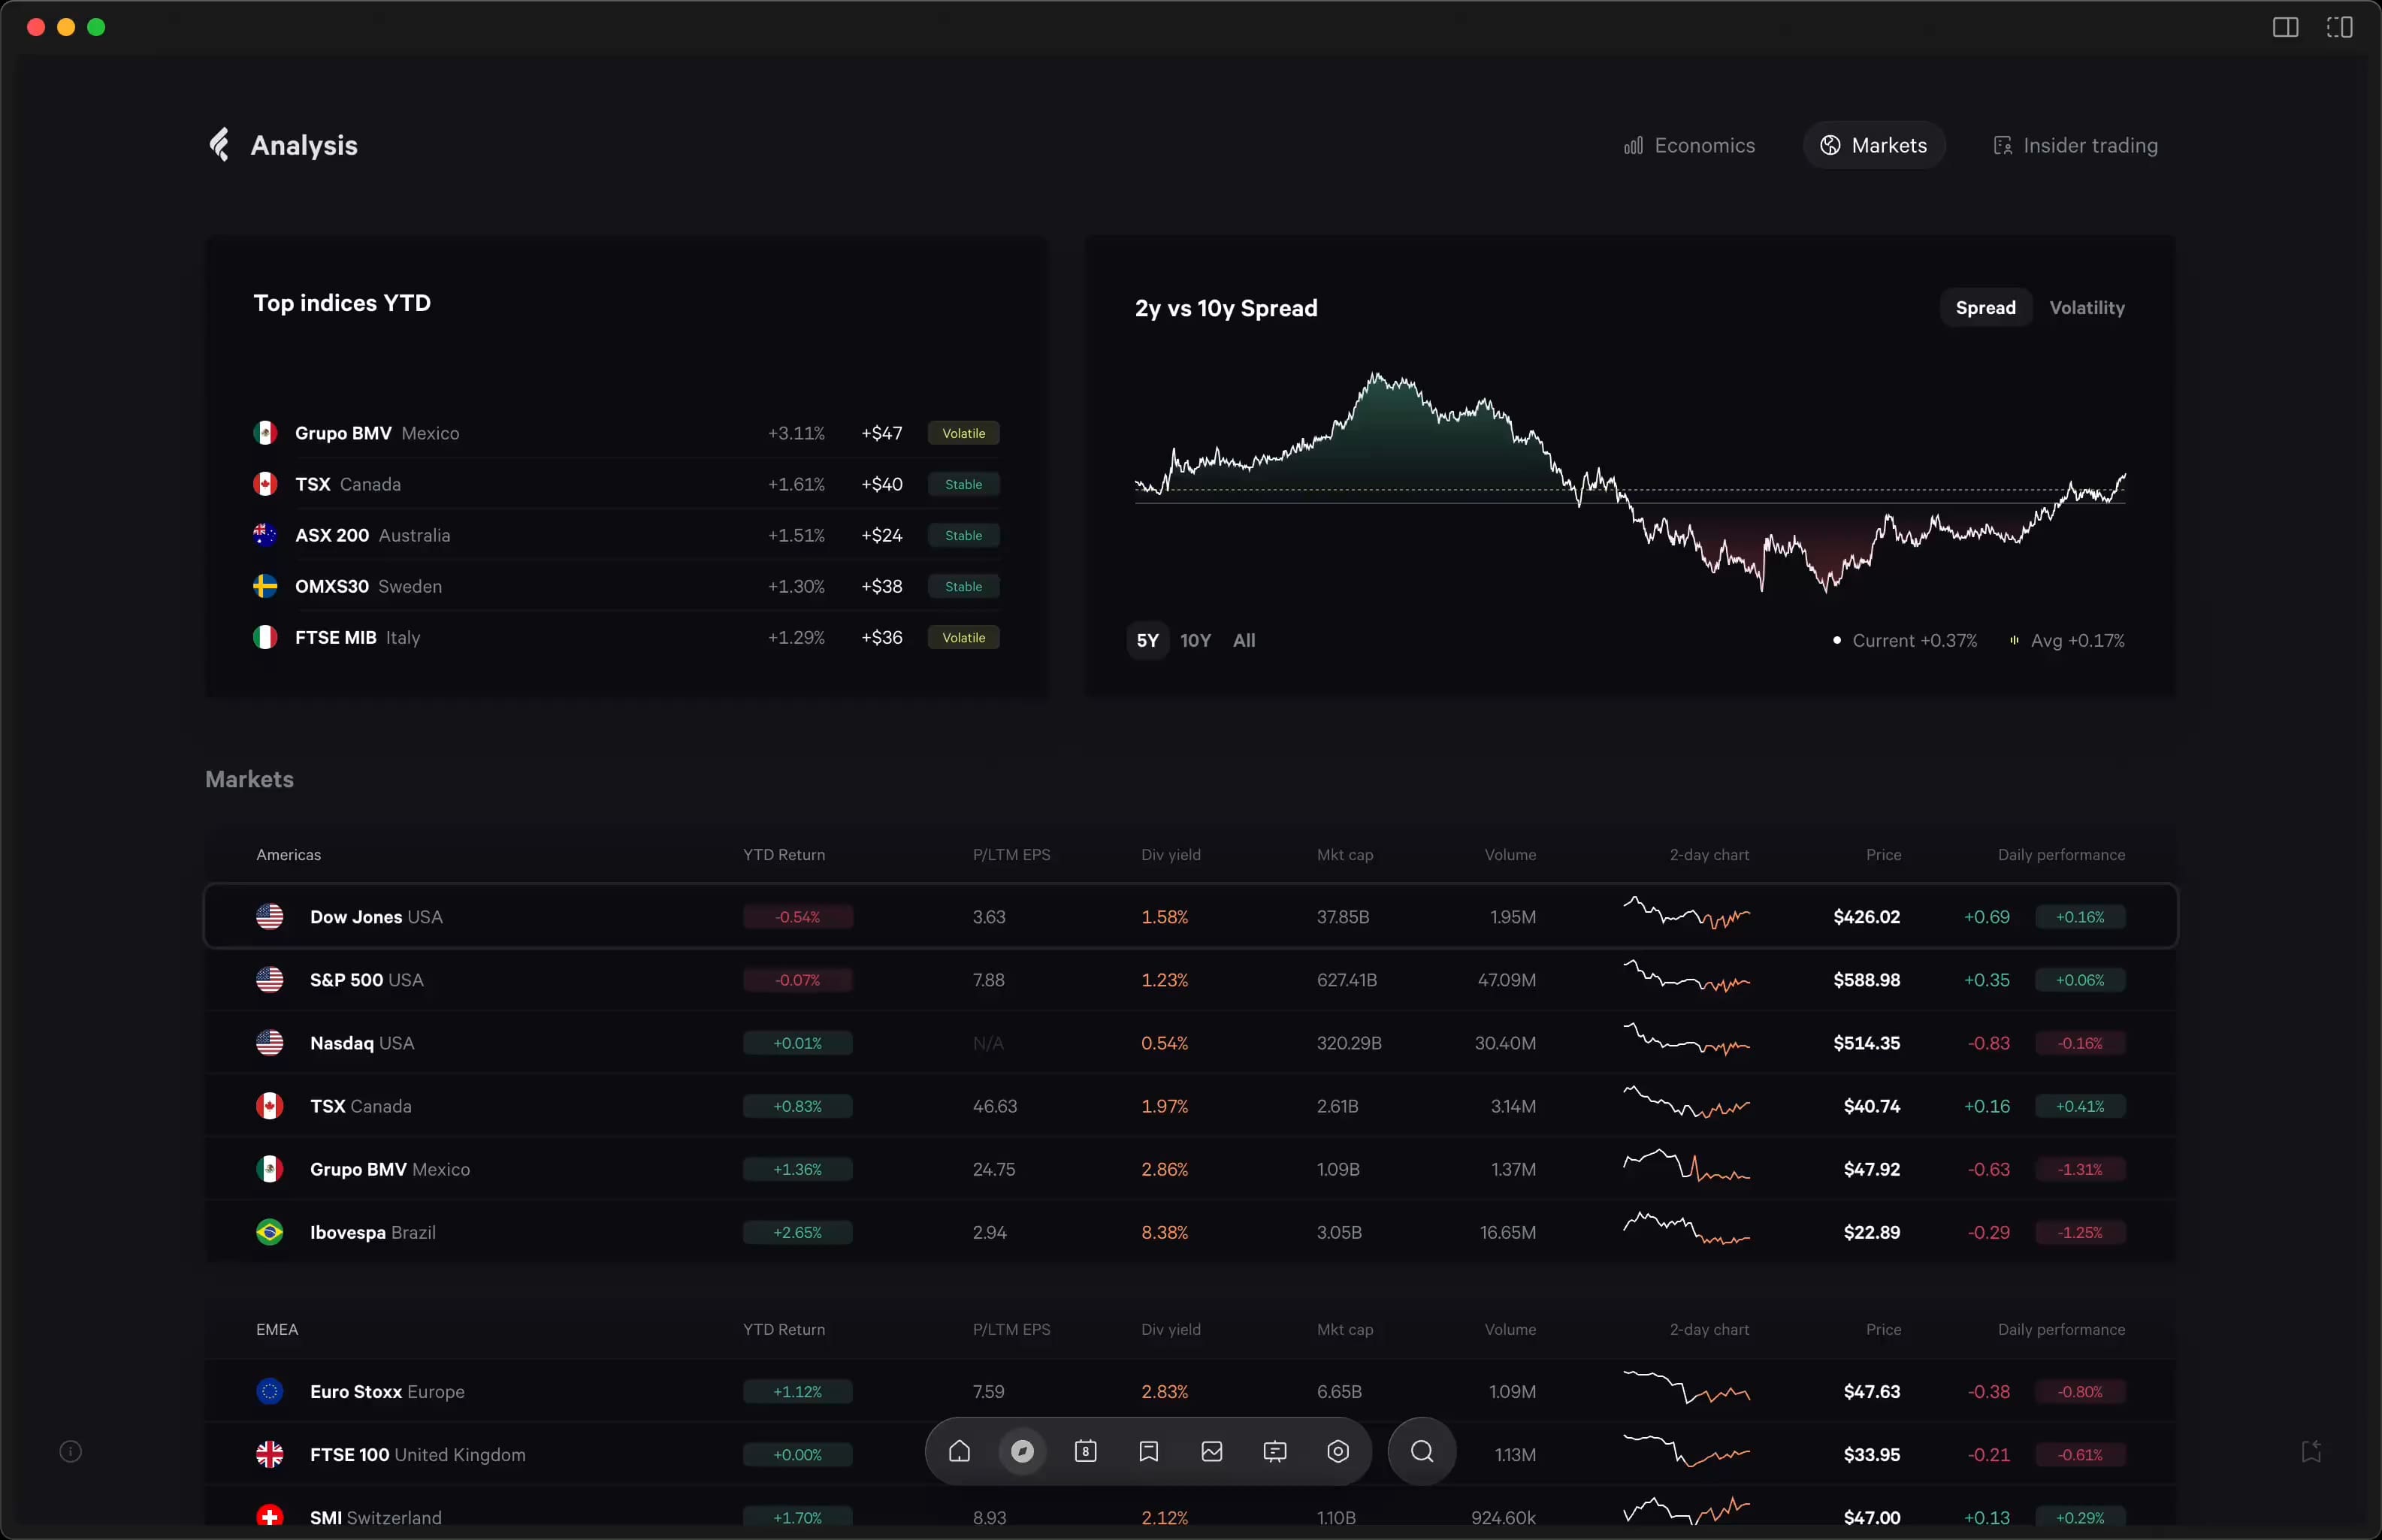Open the Ibovespa Brazil market row
This screenshot has width=2382, height=1540.
372,1233
